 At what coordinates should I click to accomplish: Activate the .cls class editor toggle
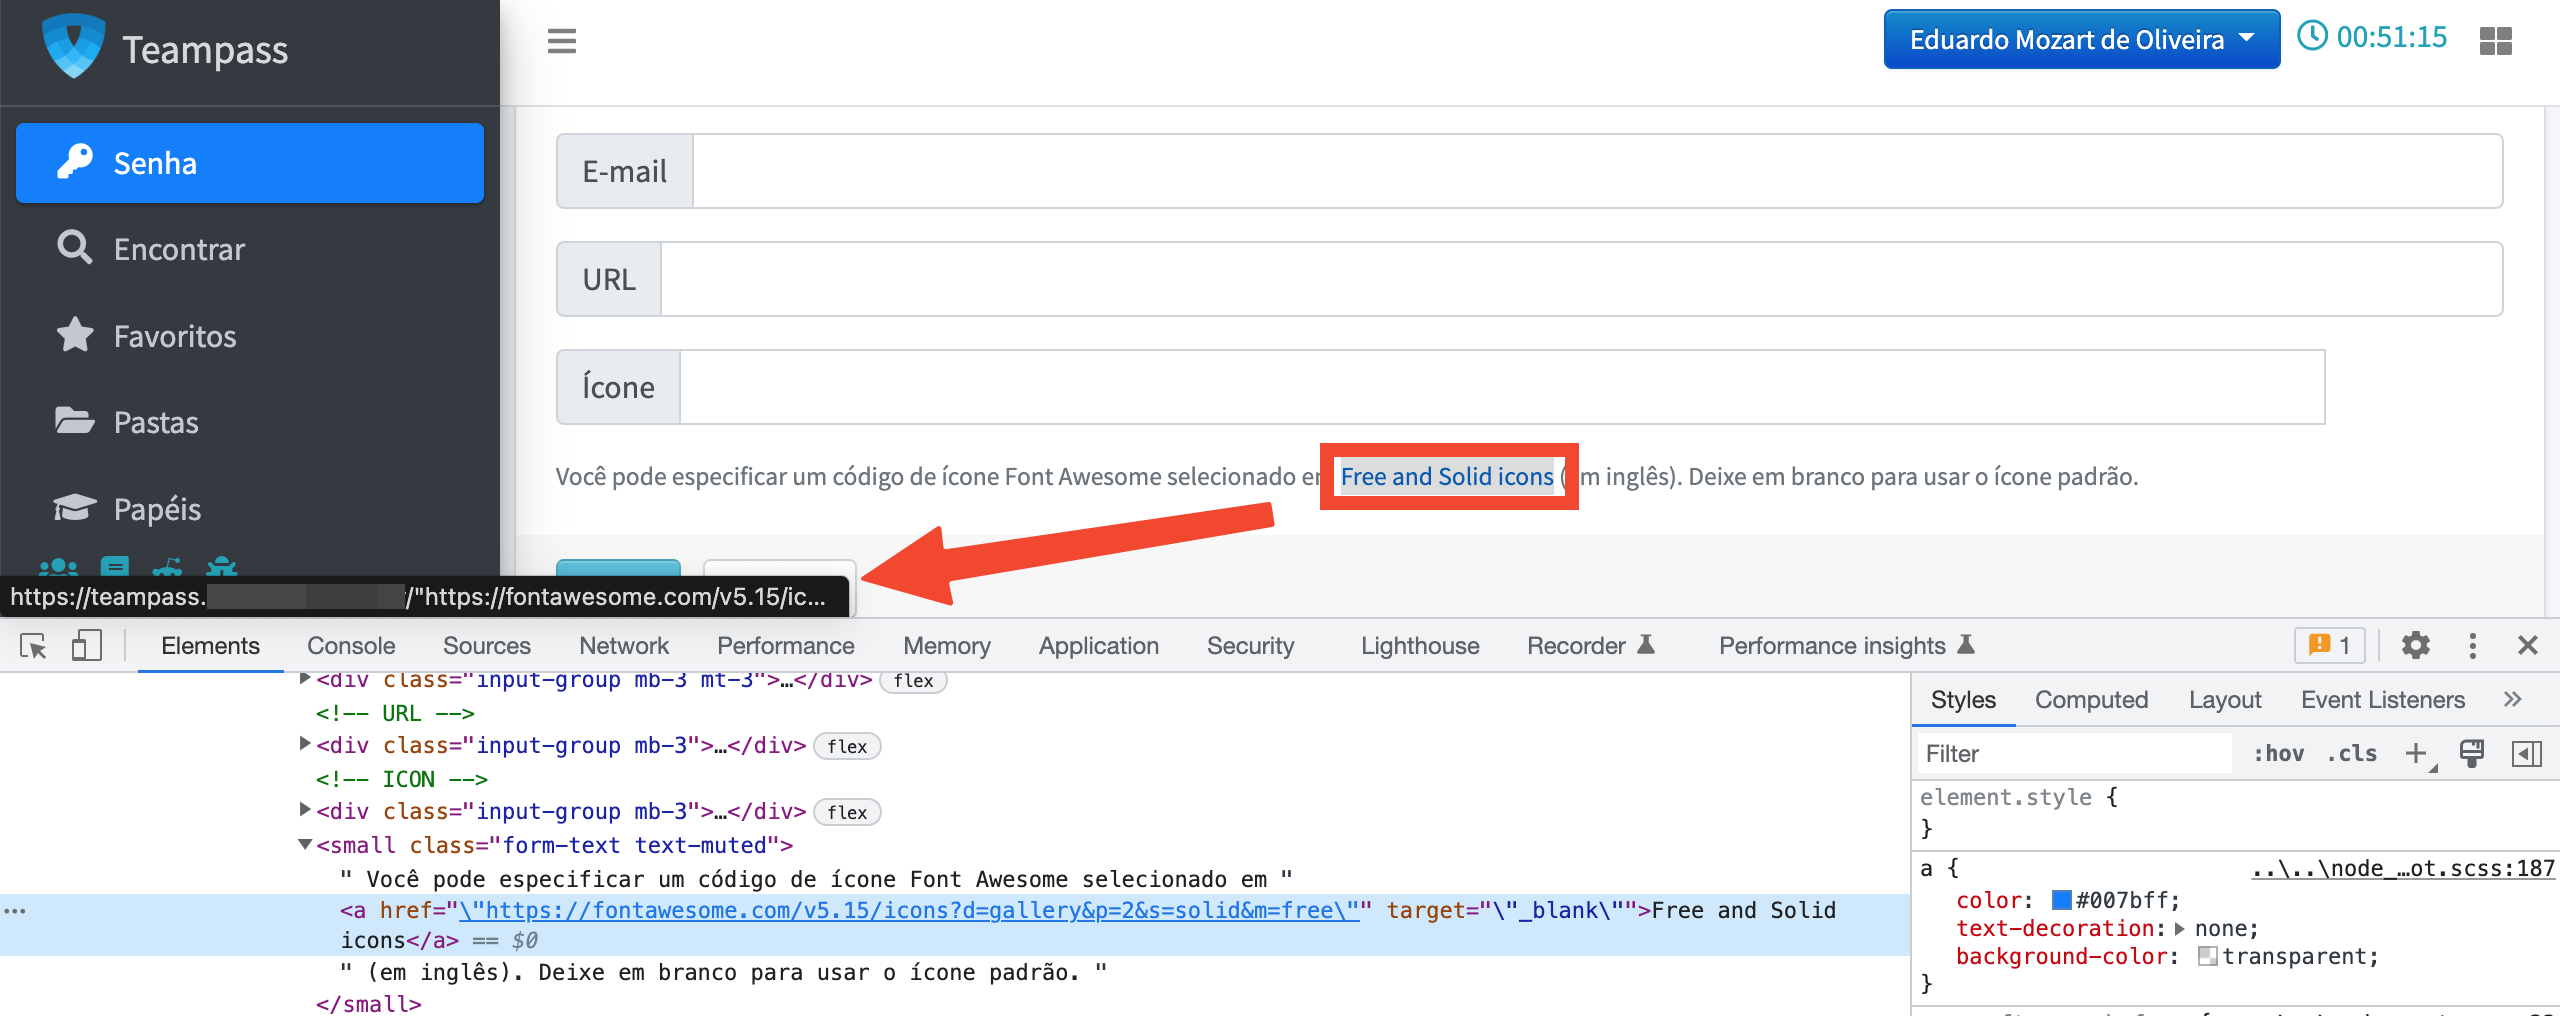[x=2352, y=753]
